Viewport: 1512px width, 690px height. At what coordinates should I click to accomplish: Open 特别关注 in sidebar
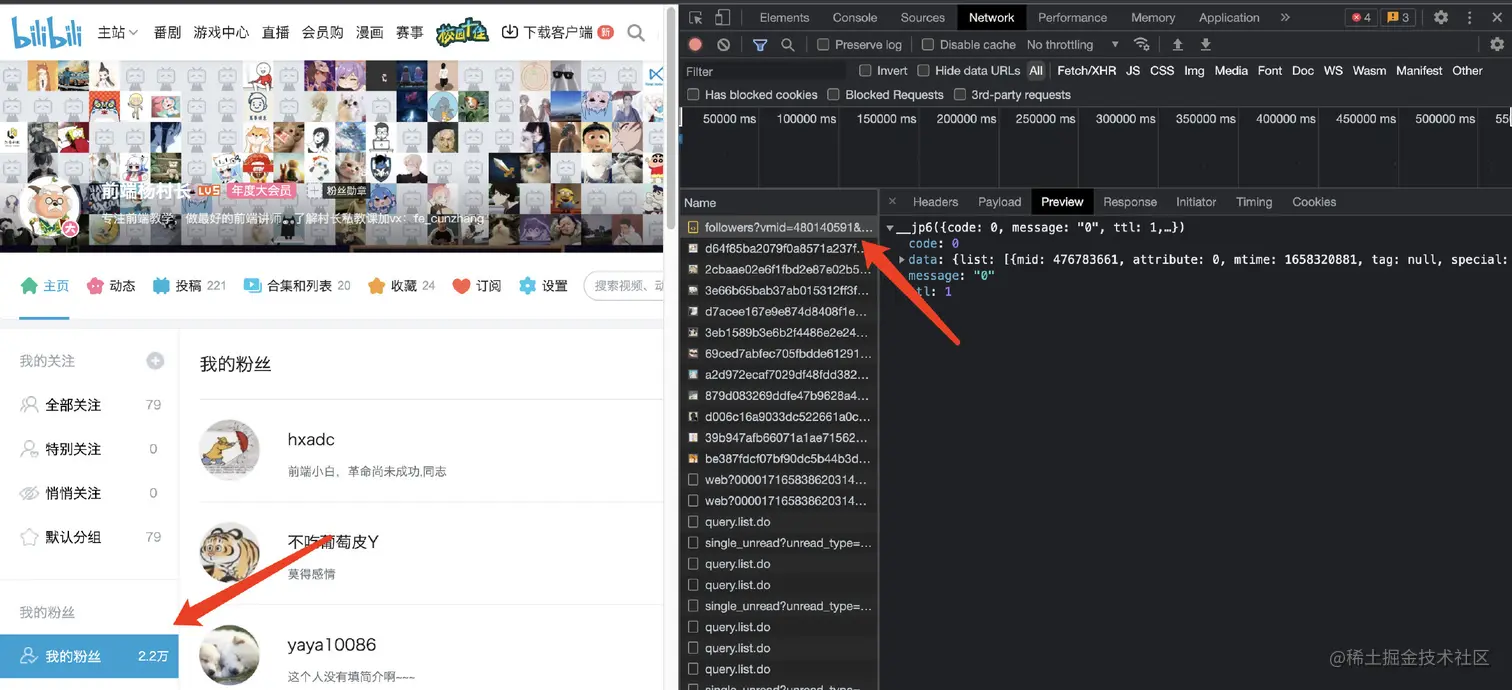(90, 449)
